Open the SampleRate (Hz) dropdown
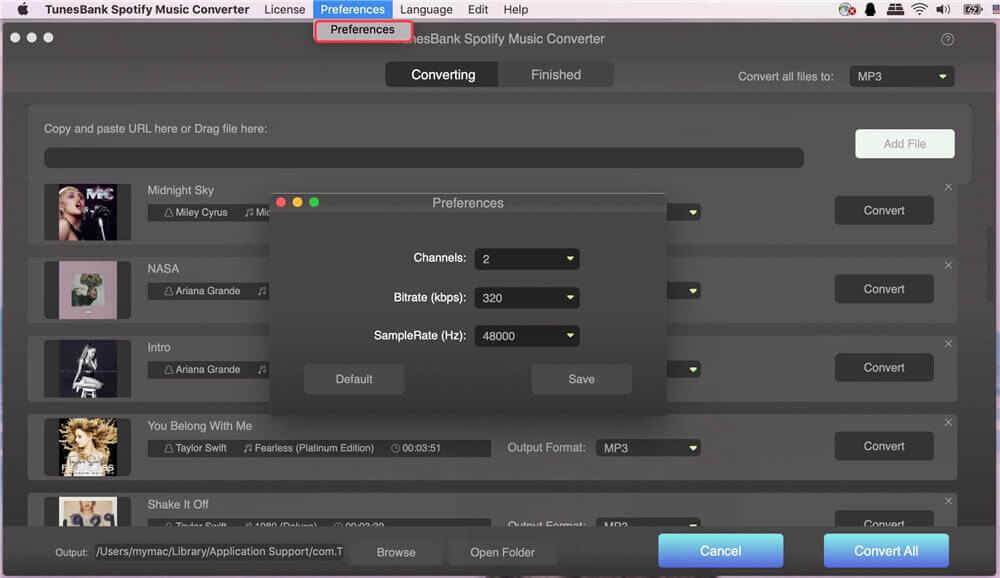This screenshot has height=578, width=1000. (527, 336)
